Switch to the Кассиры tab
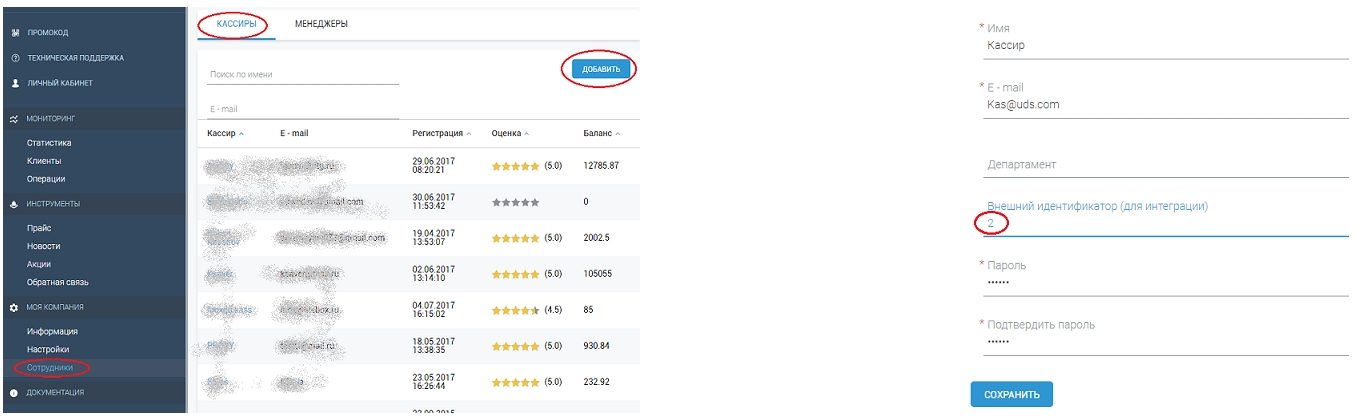 (230, 24)
